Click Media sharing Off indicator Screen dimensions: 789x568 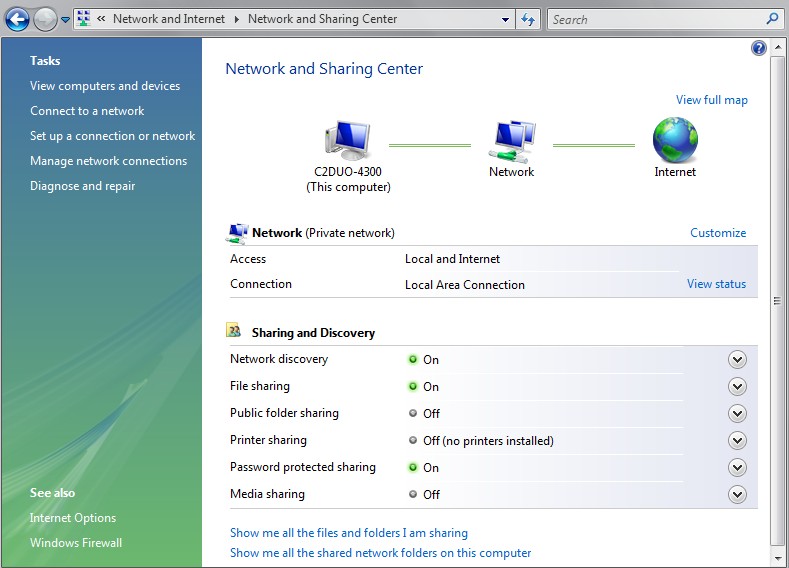point(413,494)
